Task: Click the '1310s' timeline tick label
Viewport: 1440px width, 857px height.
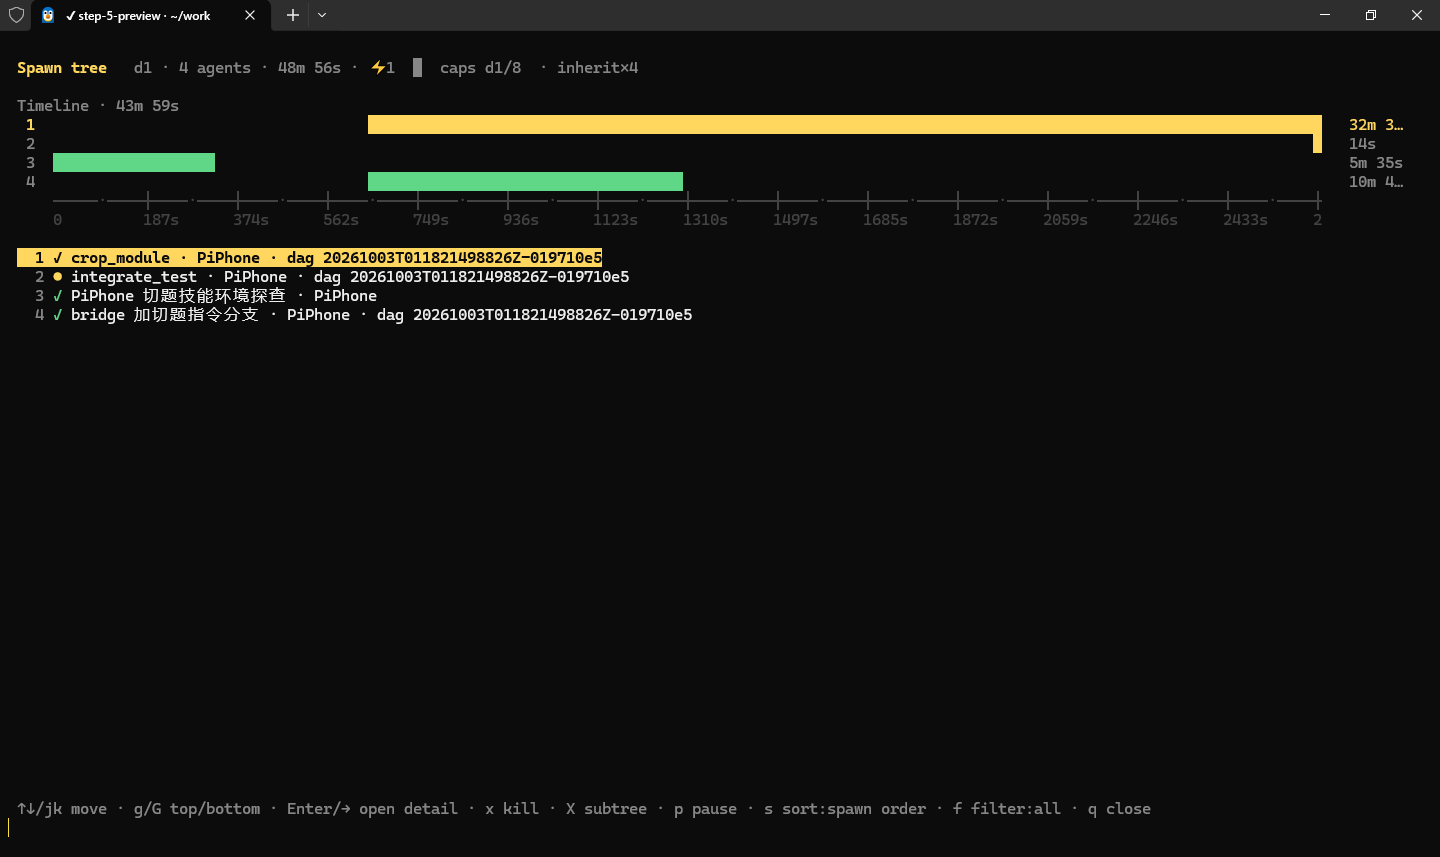Action: [x=705, y=220]
